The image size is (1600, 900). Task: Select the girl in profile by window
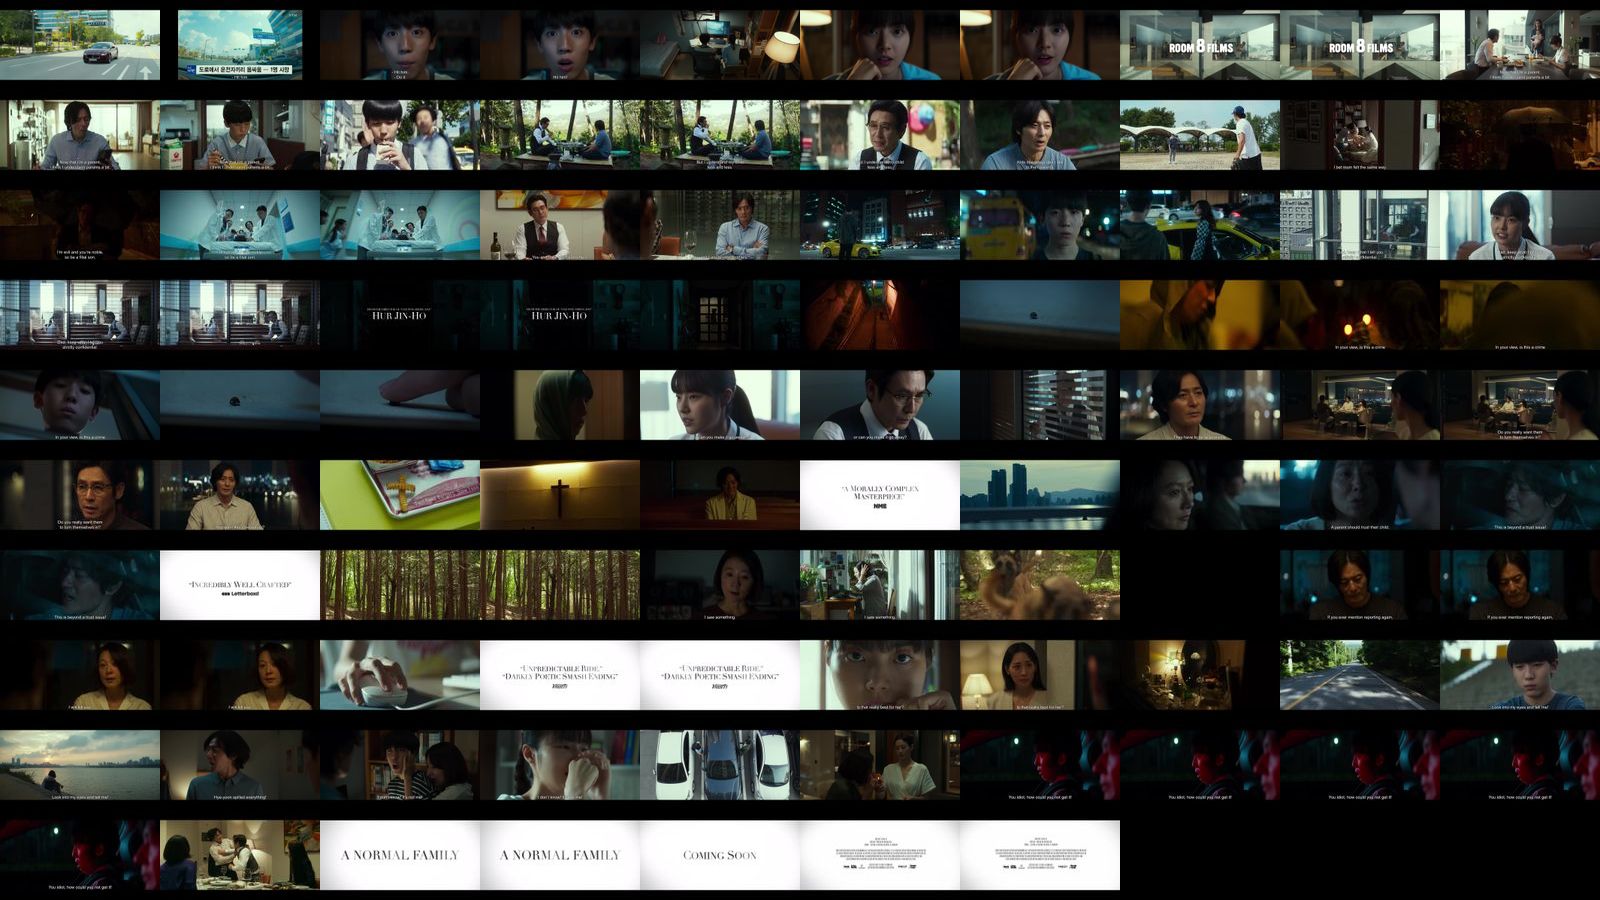pos(720,405)
